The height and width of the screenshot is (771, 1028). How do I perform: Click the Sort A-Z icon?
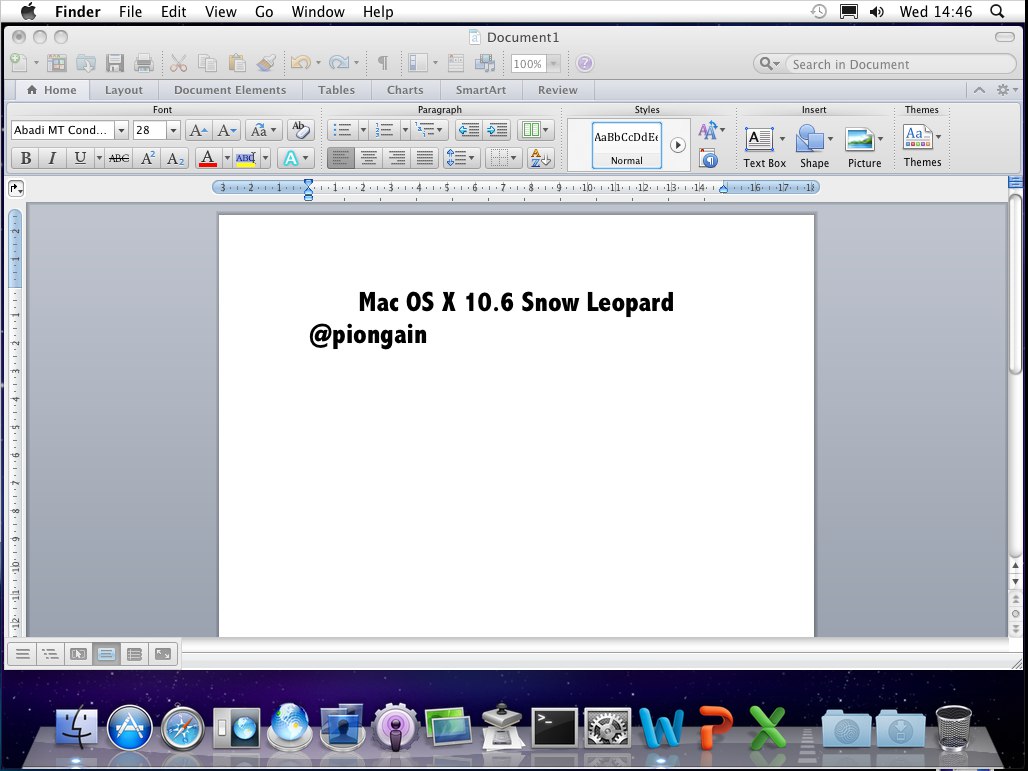tap(540, 158)
